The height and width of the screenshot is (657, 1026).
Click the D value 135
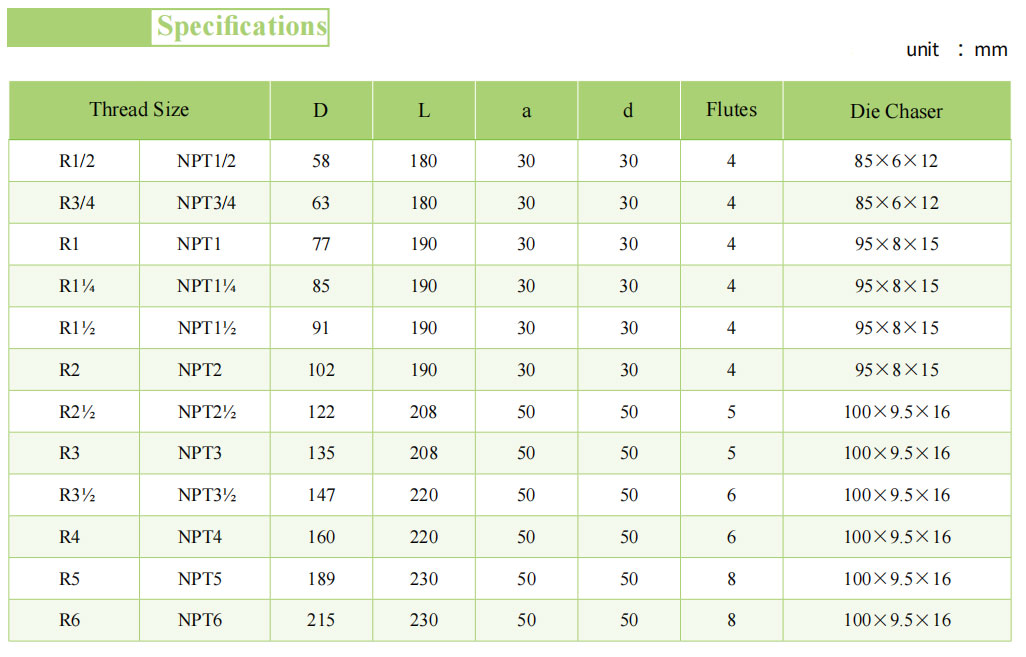pyautogui.click(x=321, y=453)
